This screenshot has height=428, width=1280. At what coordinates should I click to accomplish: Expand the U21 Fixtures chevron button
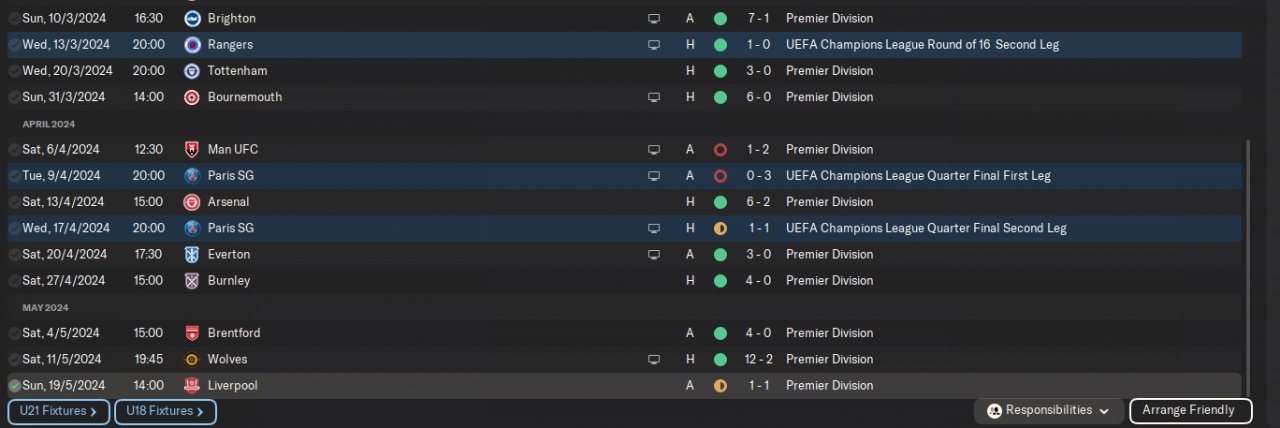pyautogui.click(x=59, y=411)
